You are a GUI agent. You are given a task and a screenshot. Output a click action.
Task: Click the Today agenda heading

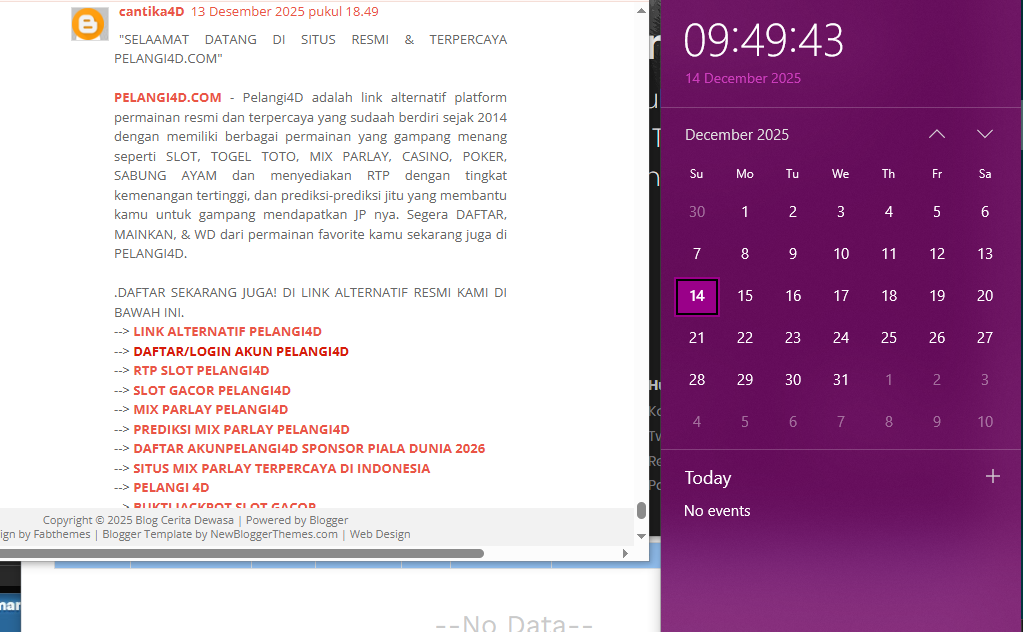point(708,478)
